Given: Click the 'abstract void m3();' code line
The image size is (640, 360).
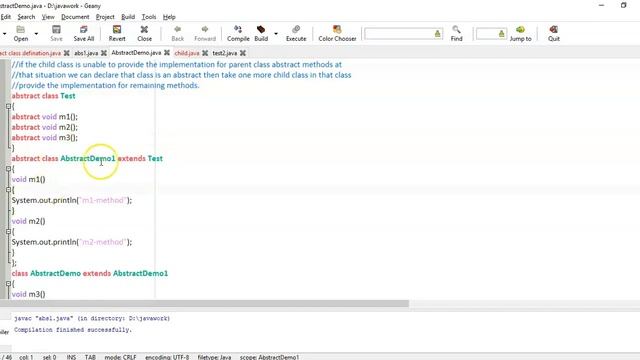Looking at the screenshot, I should 44,138.
